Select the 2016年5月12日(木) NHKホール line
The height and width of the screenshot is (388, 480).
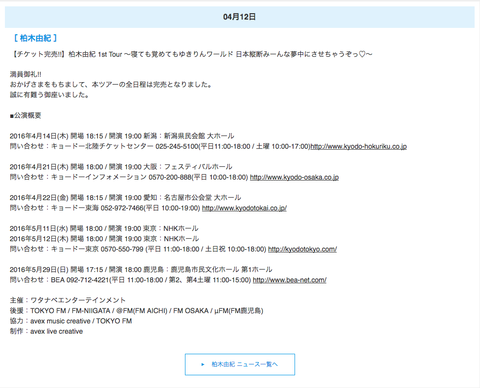click(x=104, y=239)
